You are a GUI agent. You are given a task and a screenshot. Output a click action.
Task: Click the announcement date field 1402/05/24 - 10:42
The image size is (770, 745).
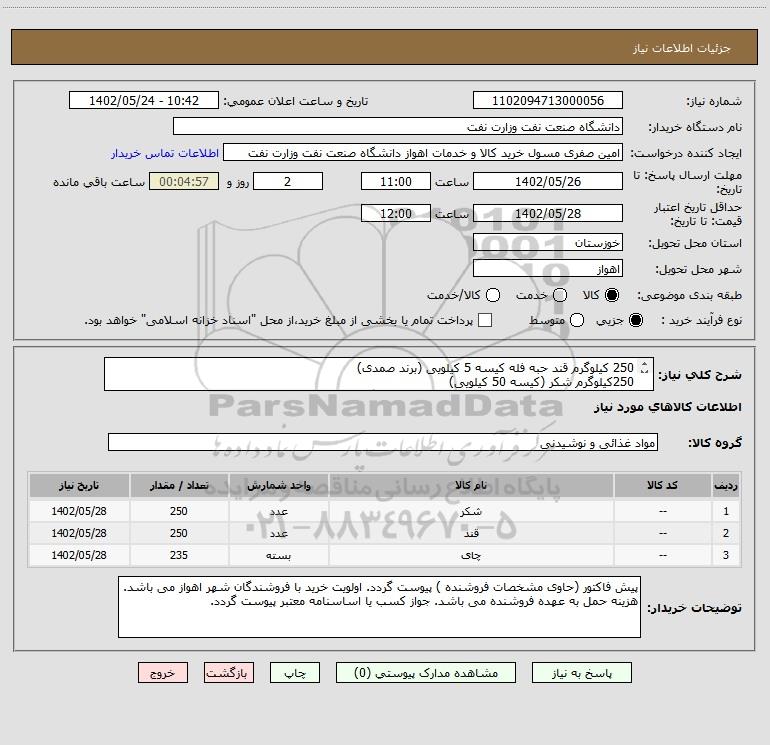(144, 101)
